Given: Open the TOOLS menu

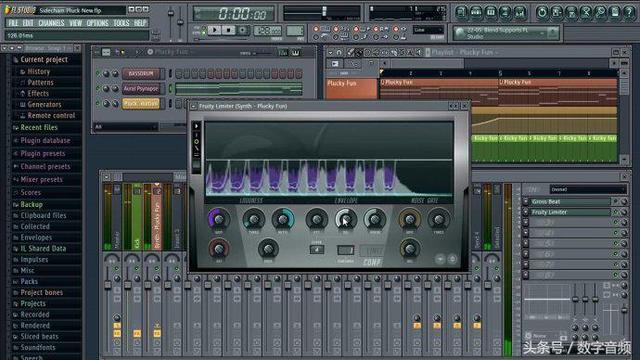Looking at the screenshot, I should (122, 23).
